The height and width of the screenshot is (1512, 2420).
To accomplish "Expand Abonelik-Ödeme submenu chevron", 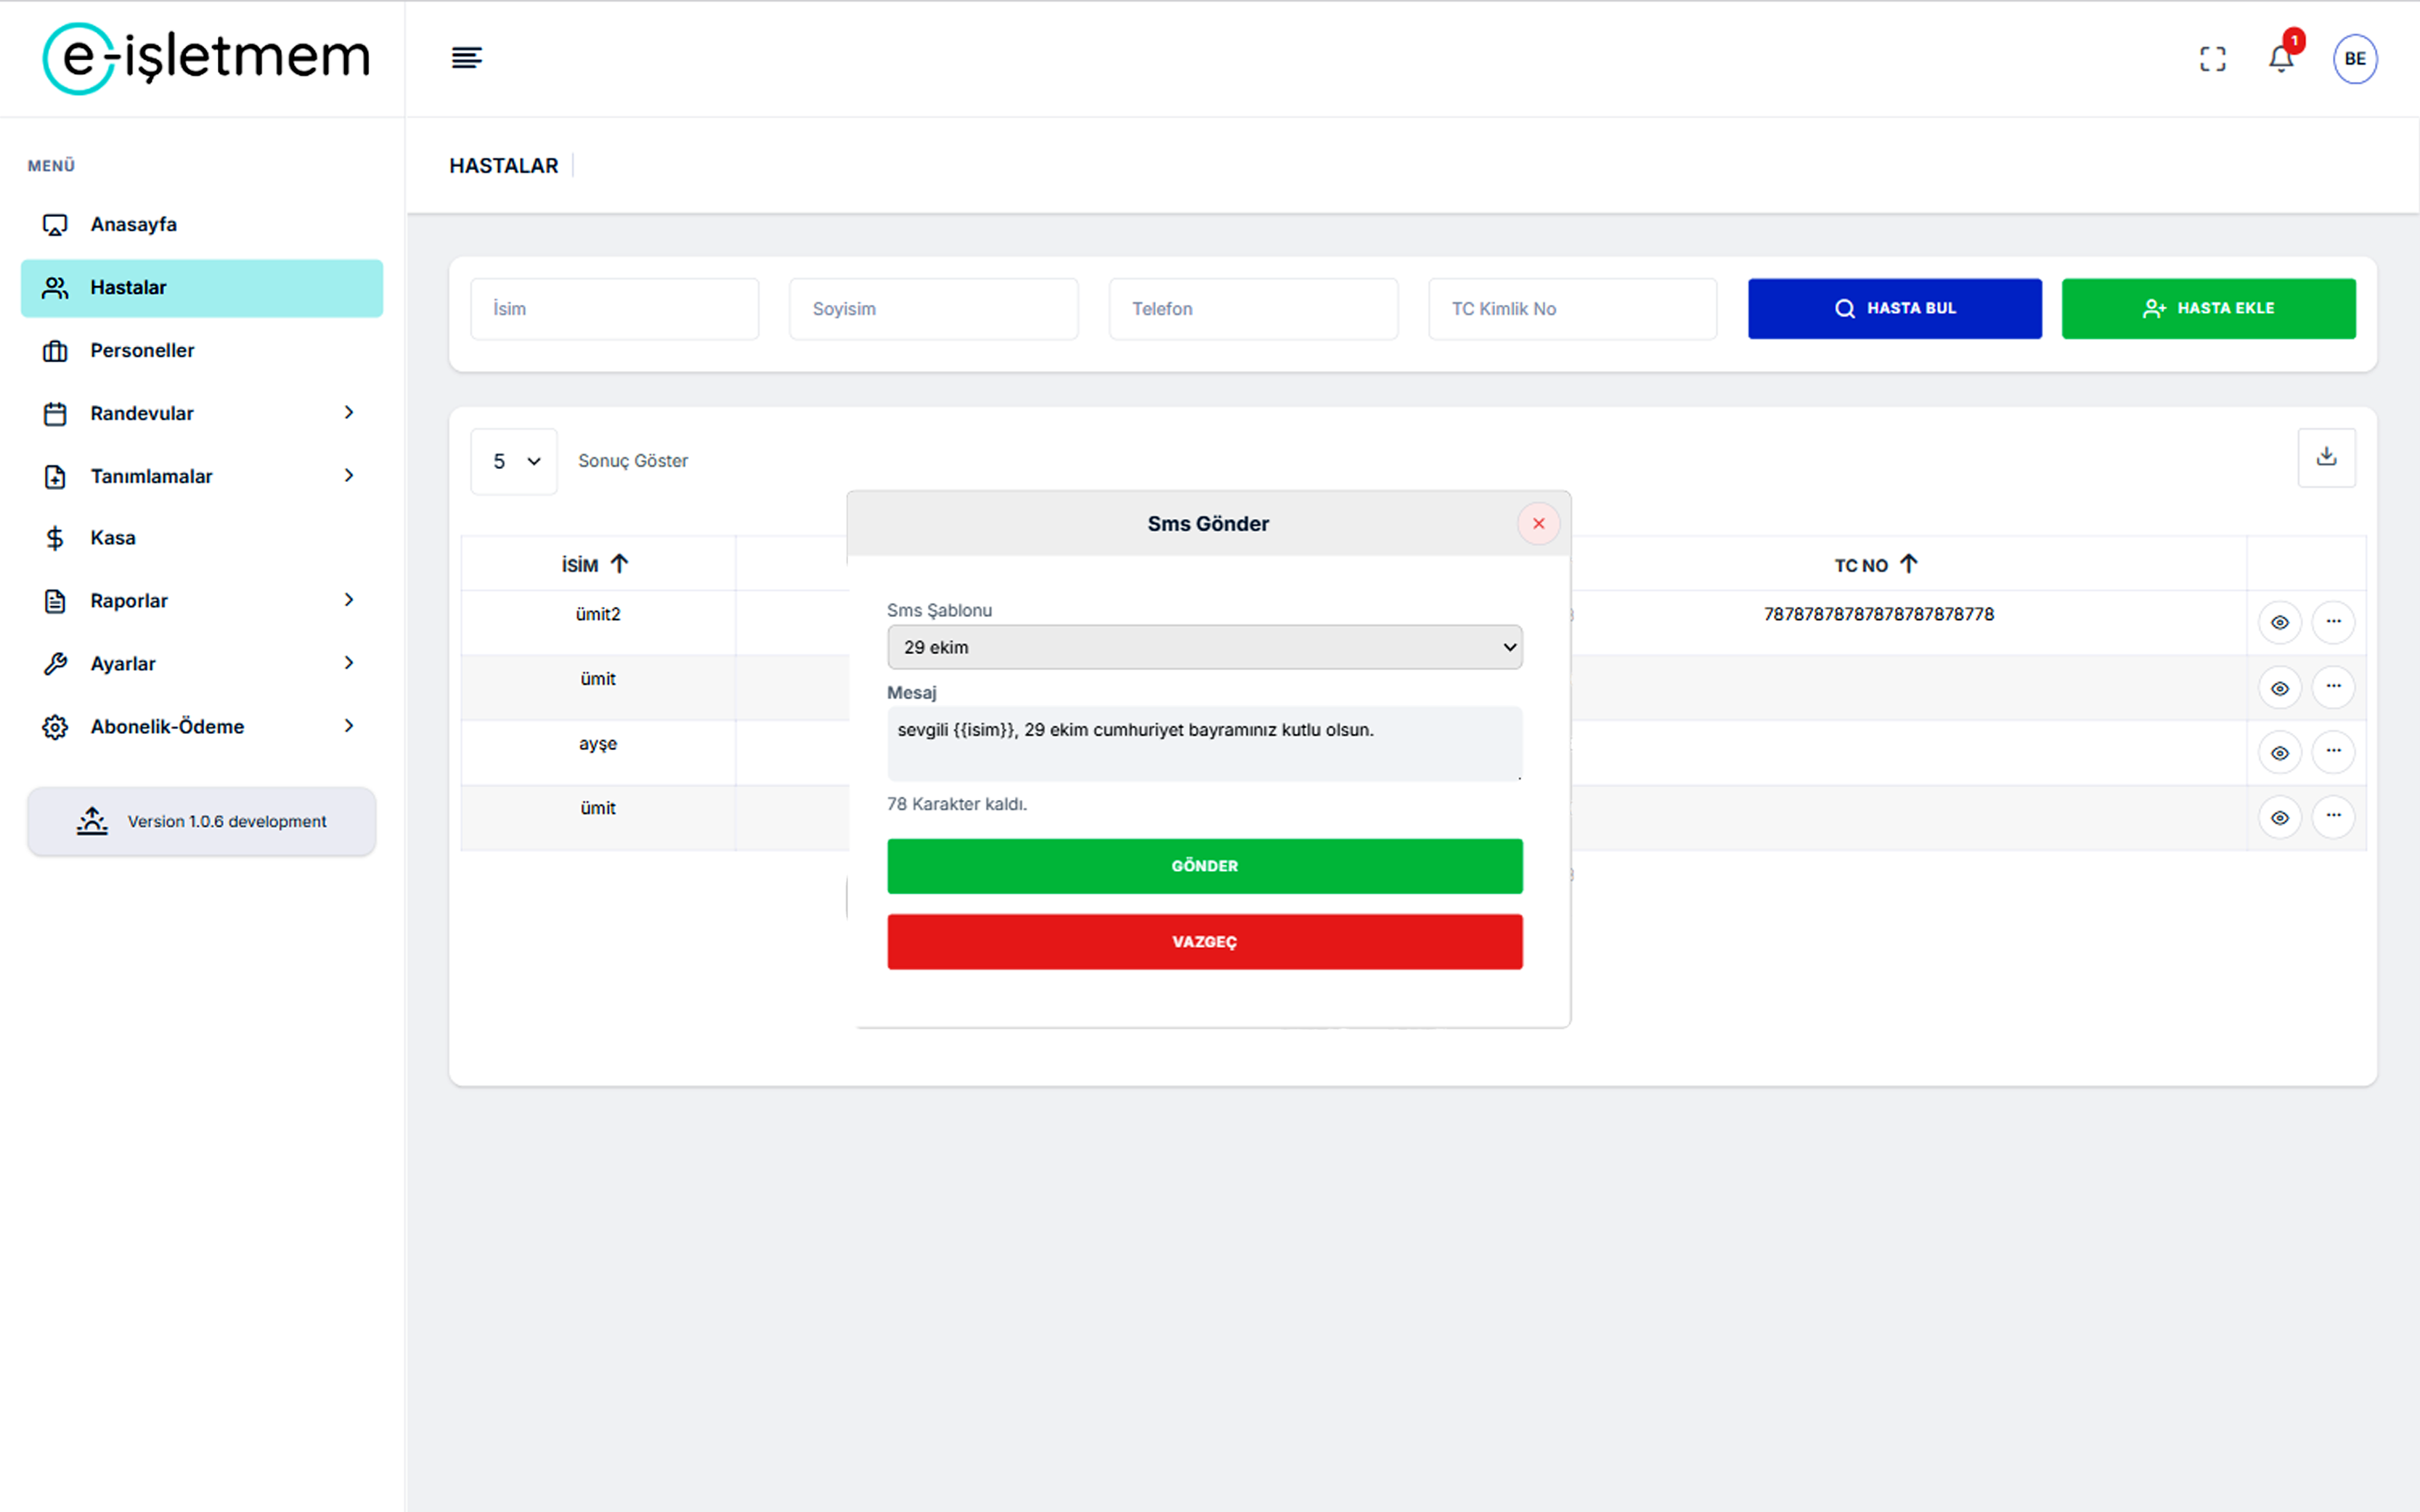I will coord(349,725).
